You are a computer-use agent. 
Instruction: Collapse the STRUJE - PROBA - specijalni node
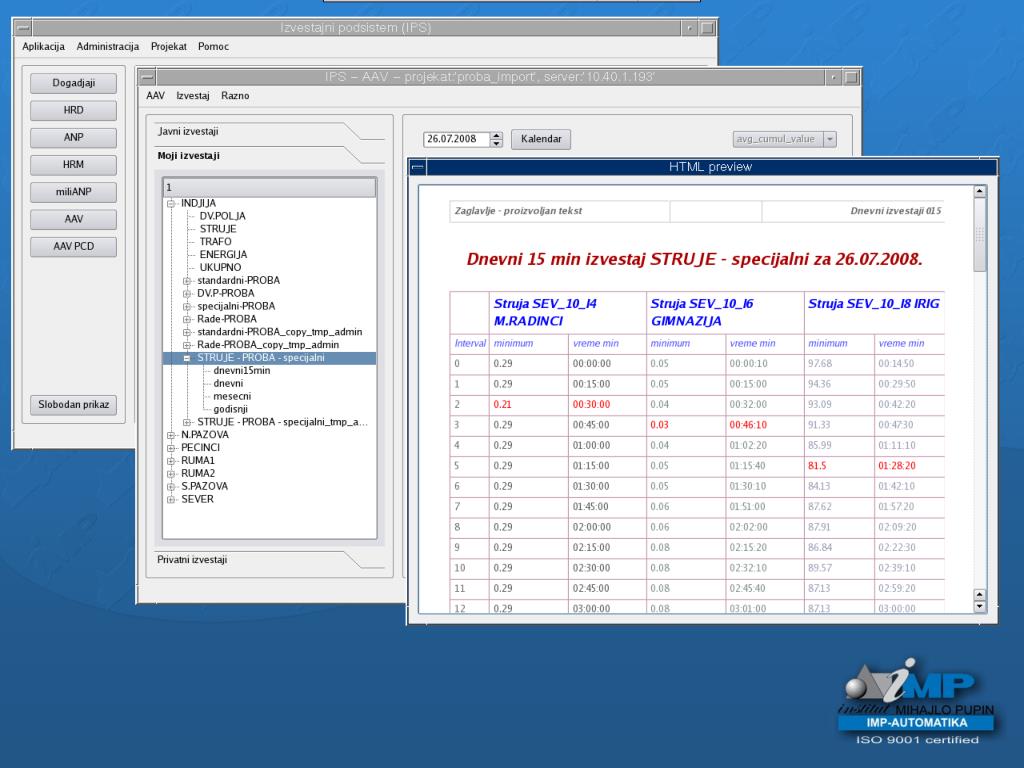pyautogui.click(x=187, y=358)
